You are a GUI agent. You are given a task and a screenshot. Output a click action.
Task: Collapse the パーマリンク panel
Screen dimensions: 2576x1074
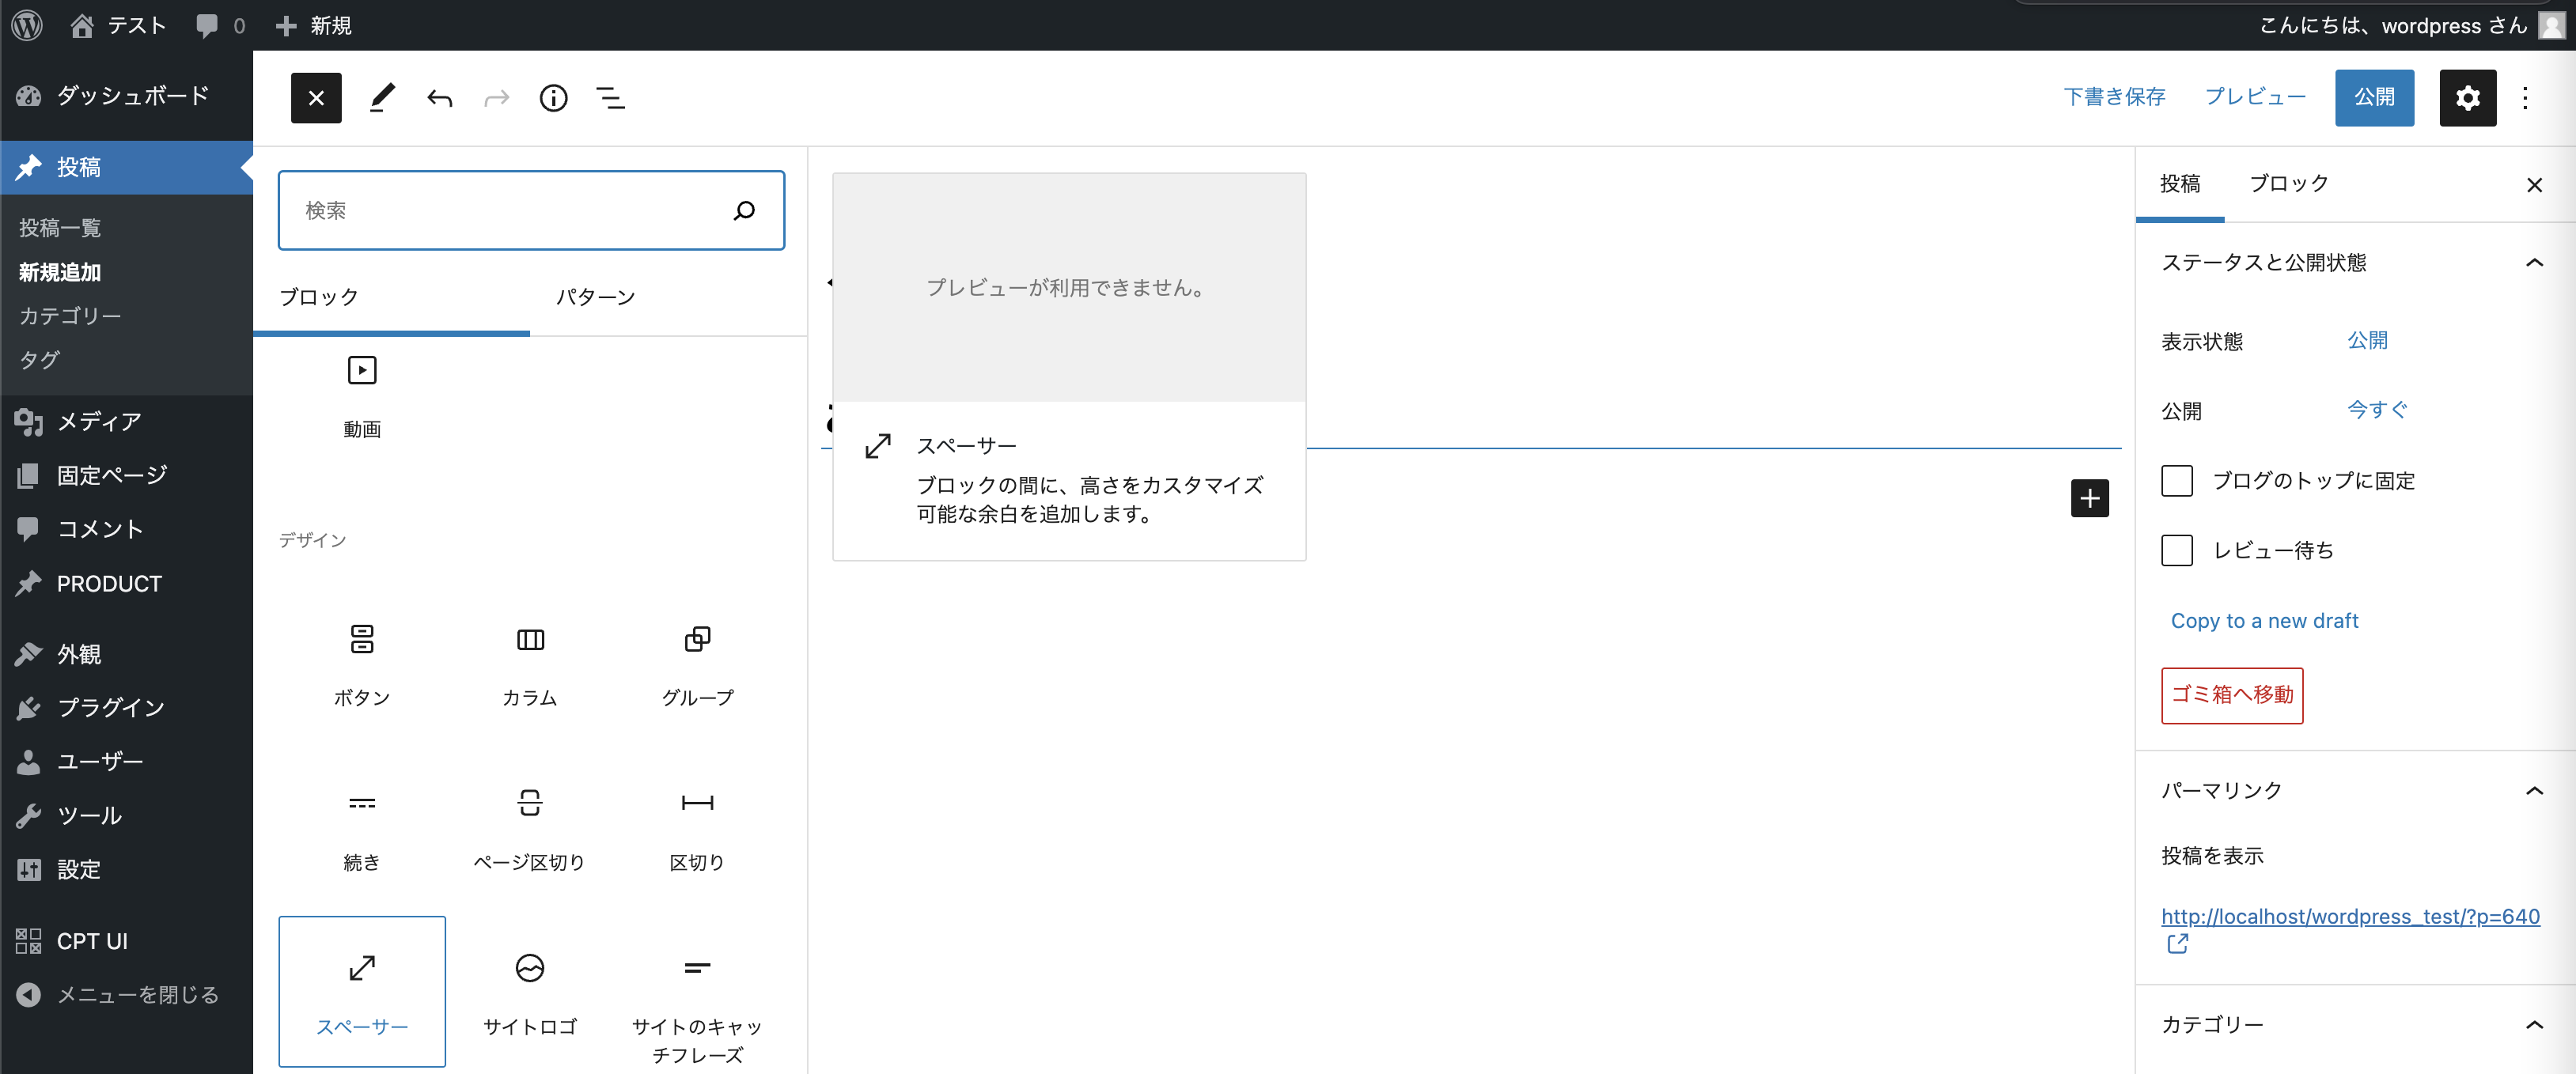(x=2356, y=791)
